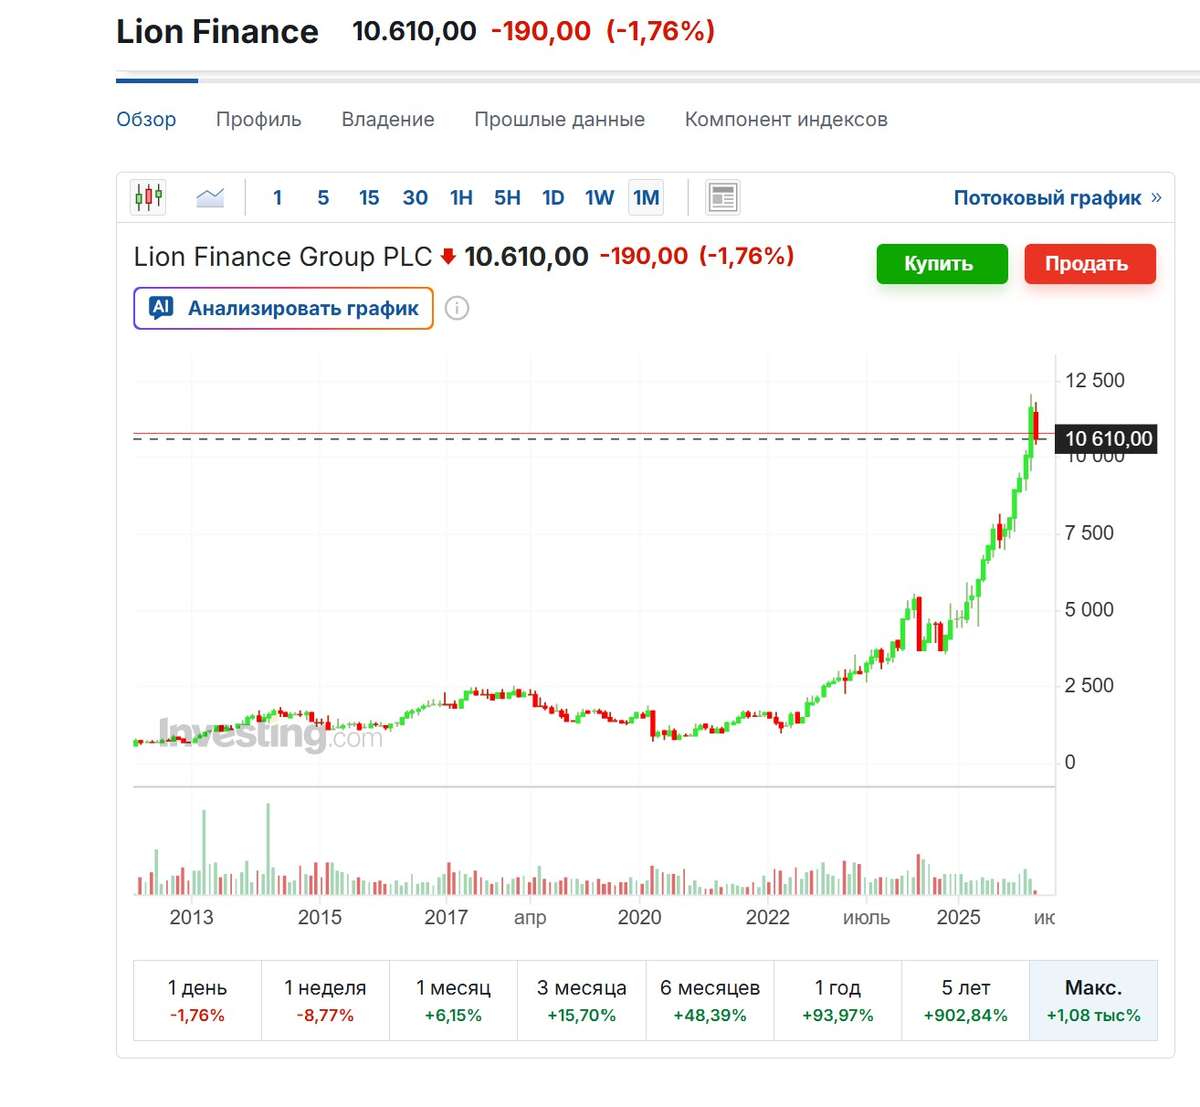Click the 2020 label on time axis
This screenshot has width=1200, height=1107.
click(639, 917)
